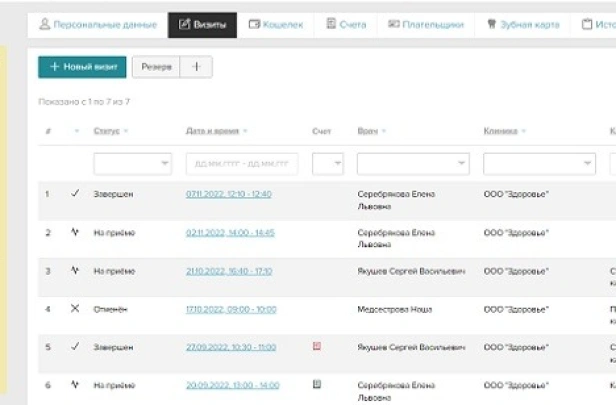Click the completed checkmark icon in row 5
This screenshot has width=616, height=405.
(75, 346)
